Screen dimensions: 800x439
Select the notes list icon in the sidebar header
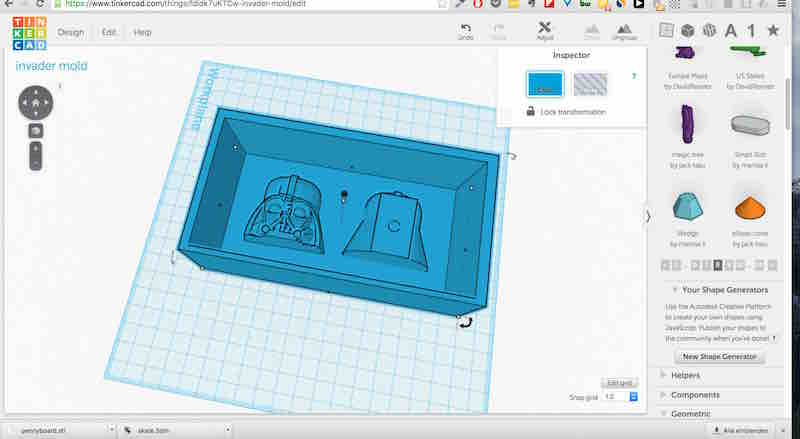666,30
